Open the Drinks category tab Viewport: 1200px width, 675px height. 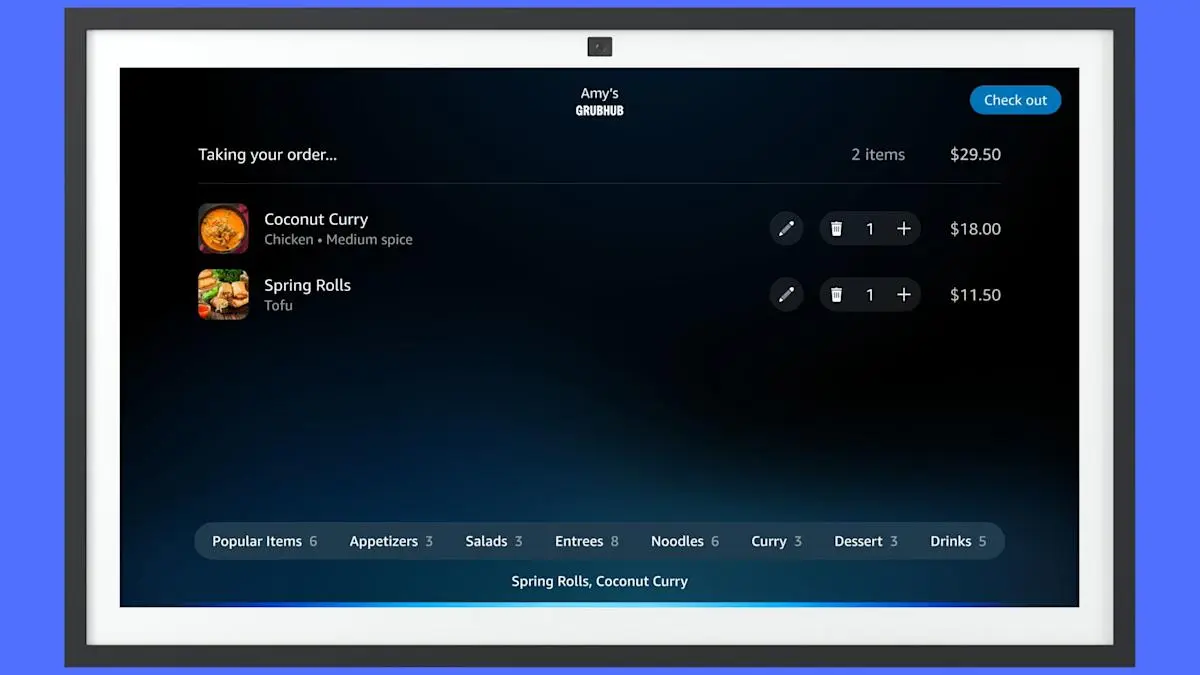[957, 541]
